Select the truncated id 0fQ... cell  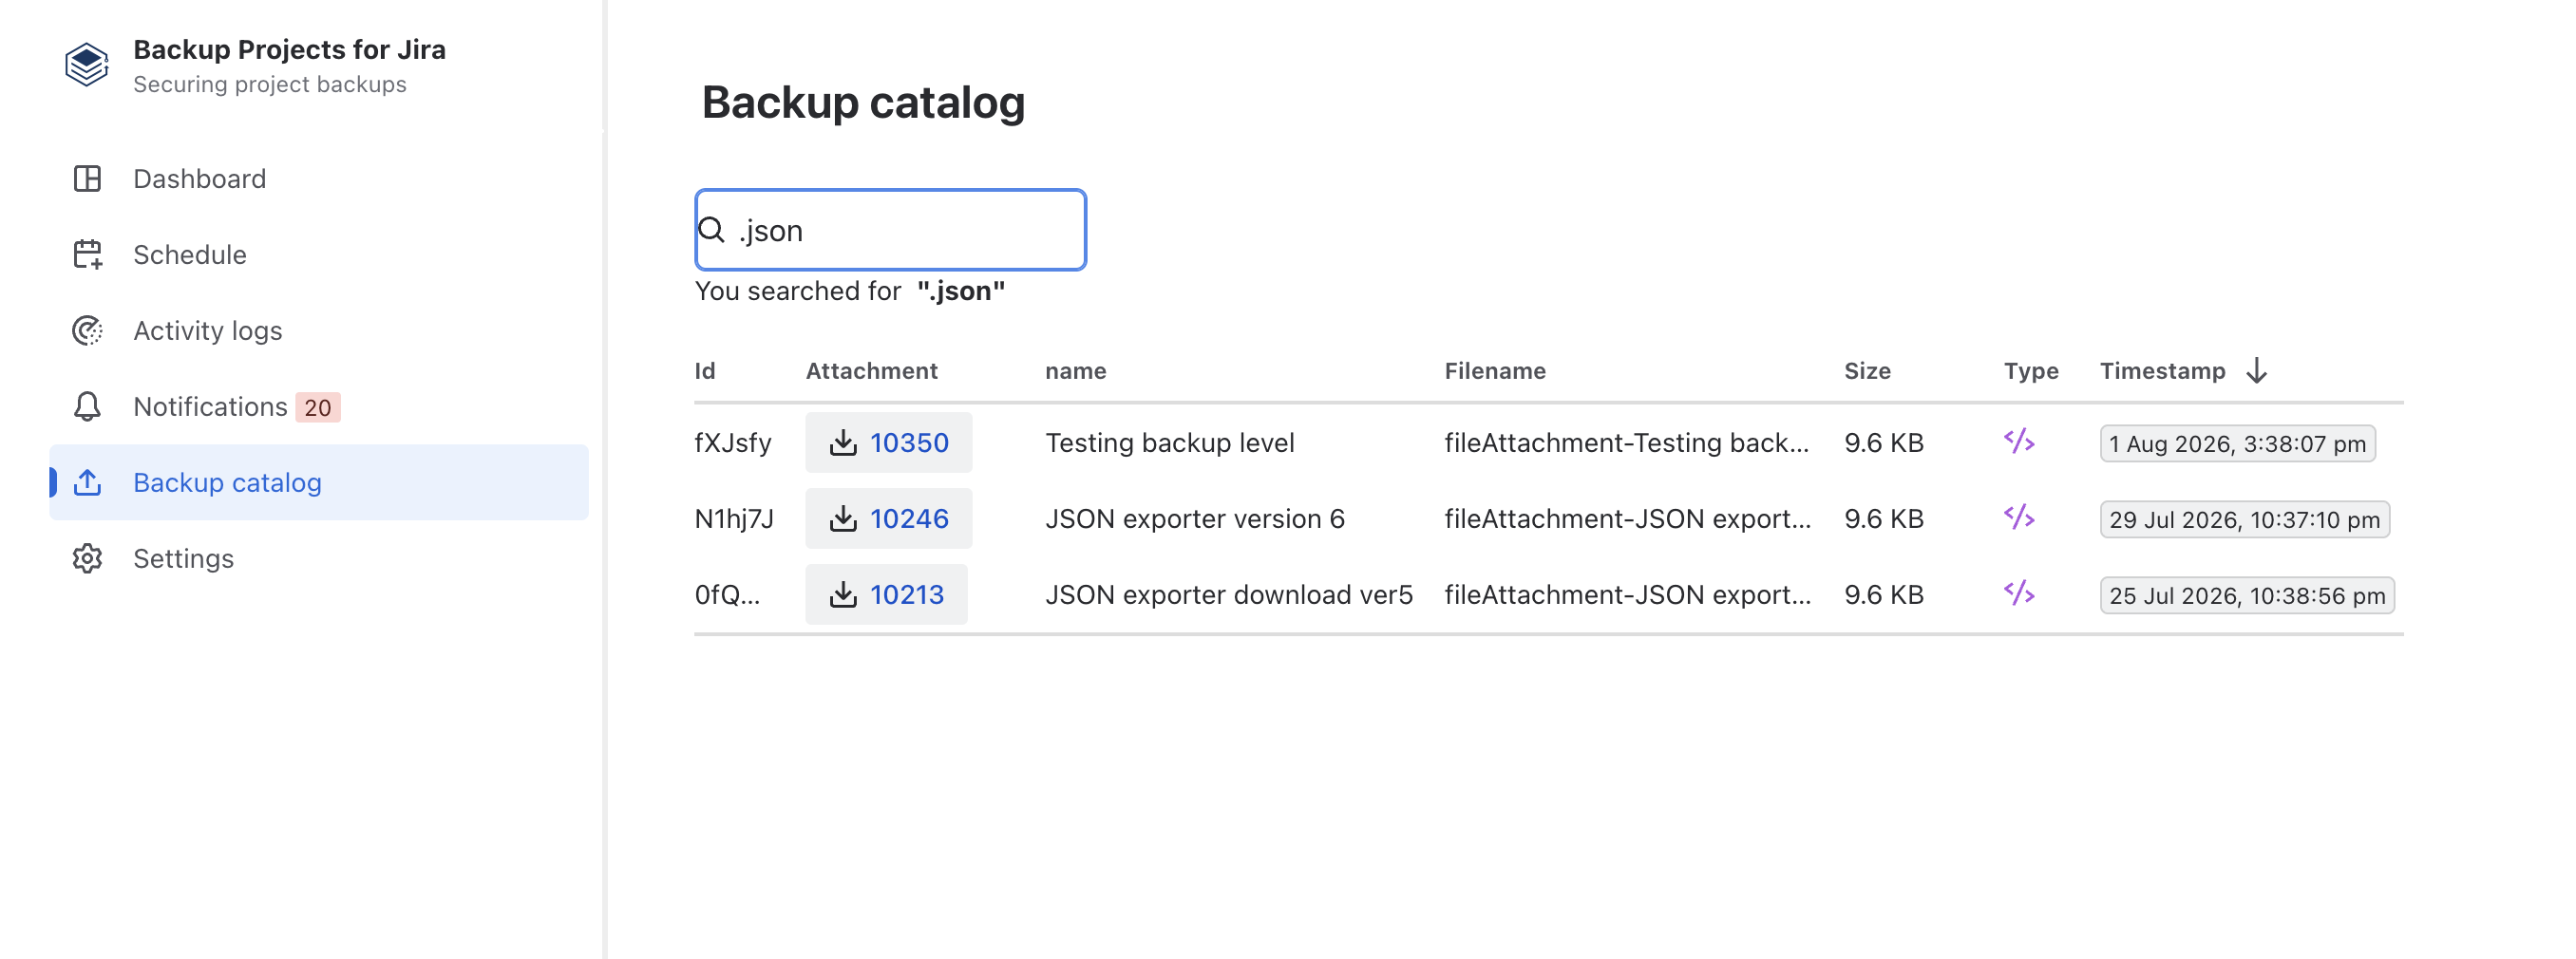click(x=727, y=595)
